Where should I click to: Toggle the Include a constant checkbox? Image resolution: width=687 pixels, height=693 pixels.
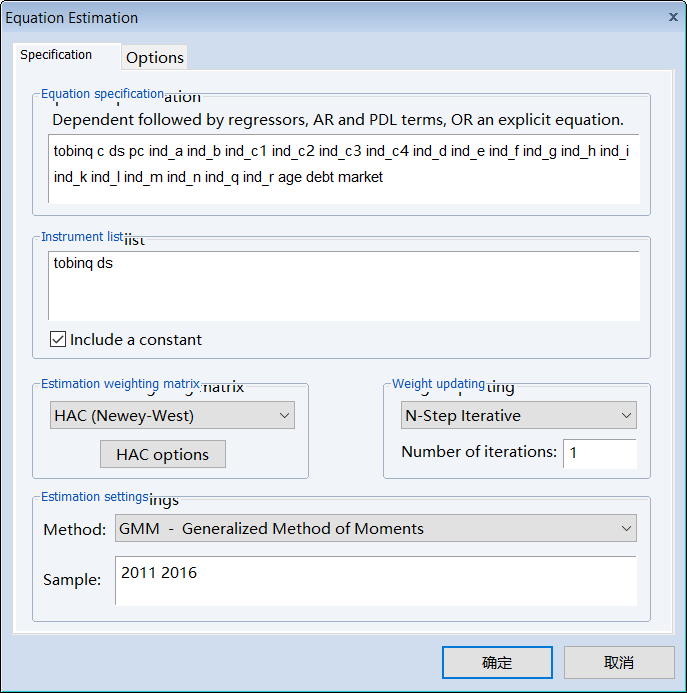tap(59, 340)
